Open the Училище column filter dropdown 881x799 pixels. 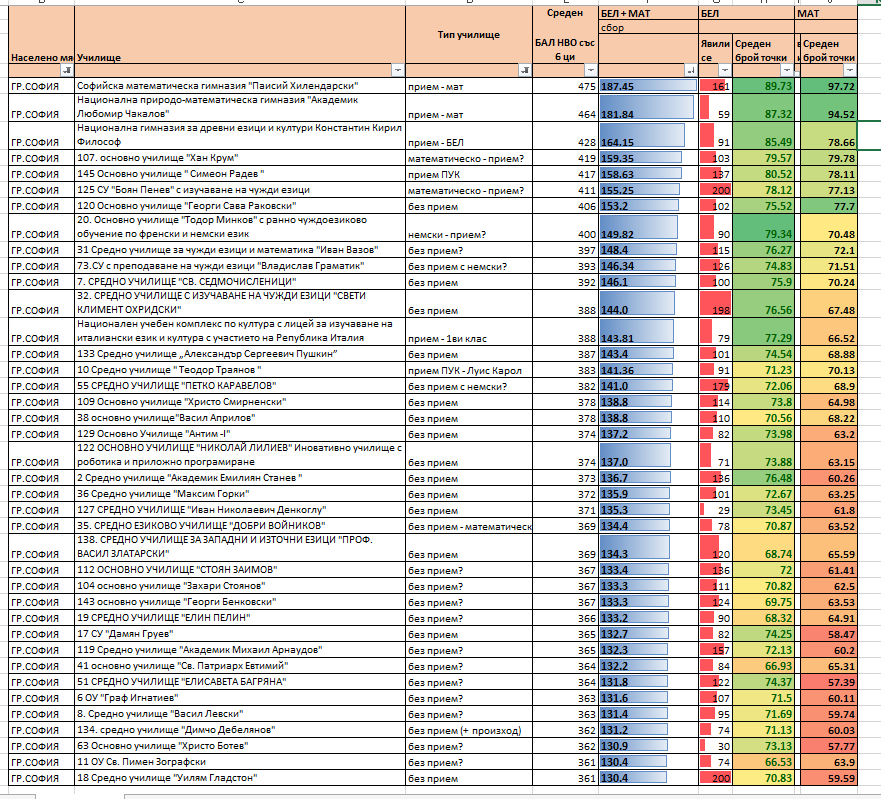point(397,71)
